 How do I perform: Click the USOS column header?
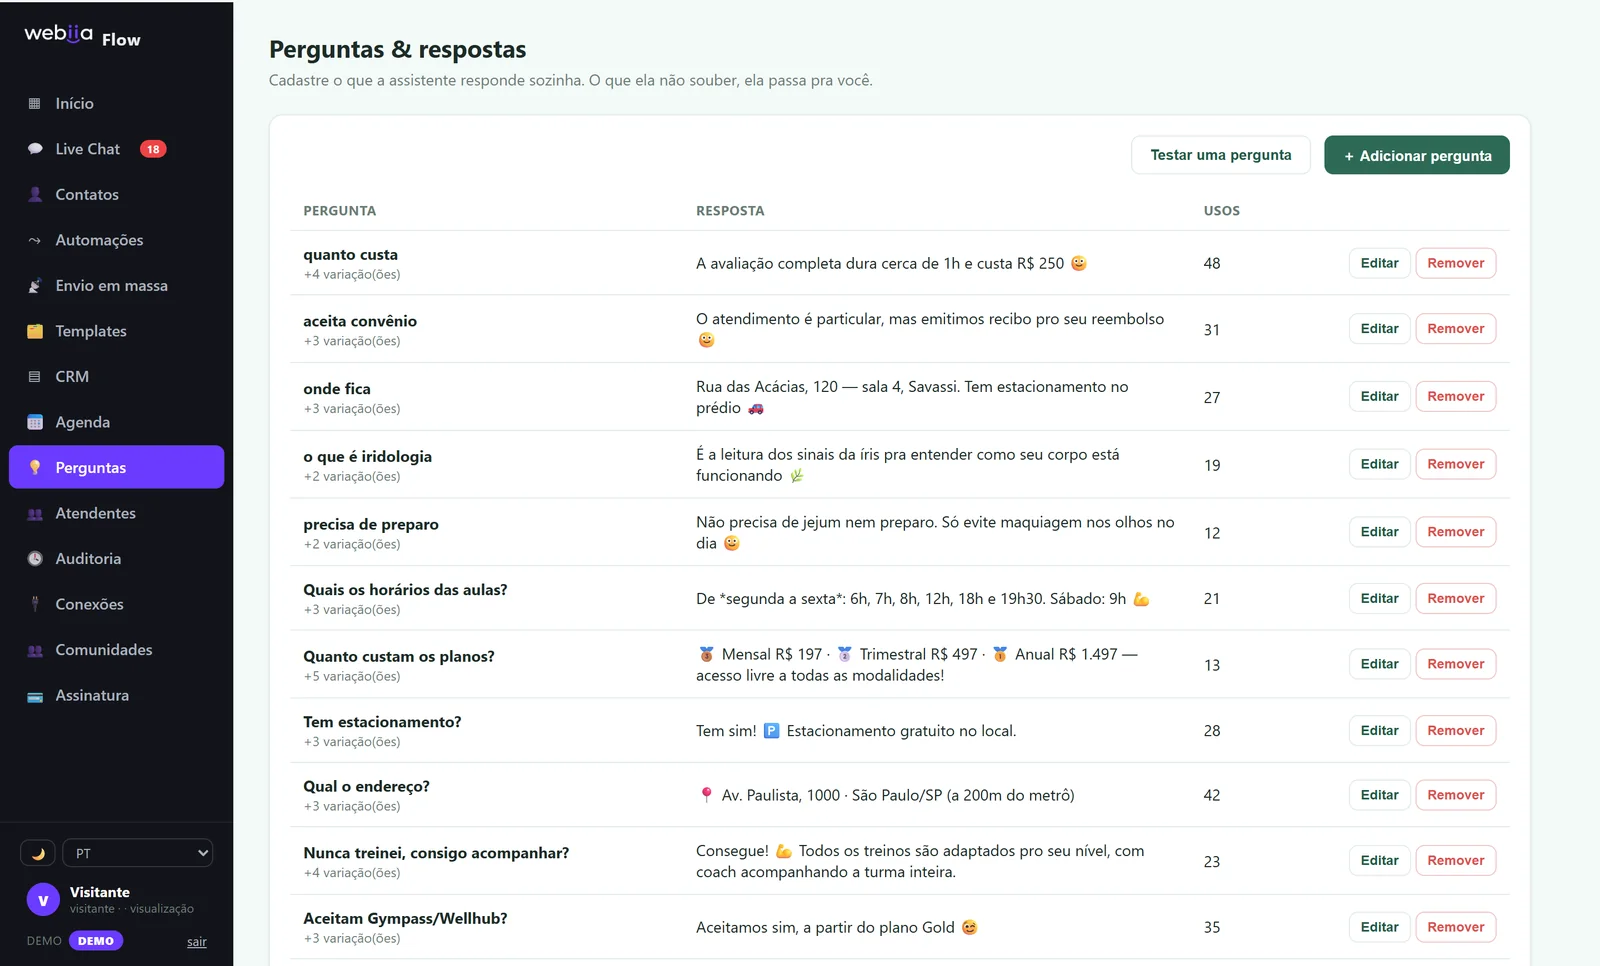tap(1221, 211)
